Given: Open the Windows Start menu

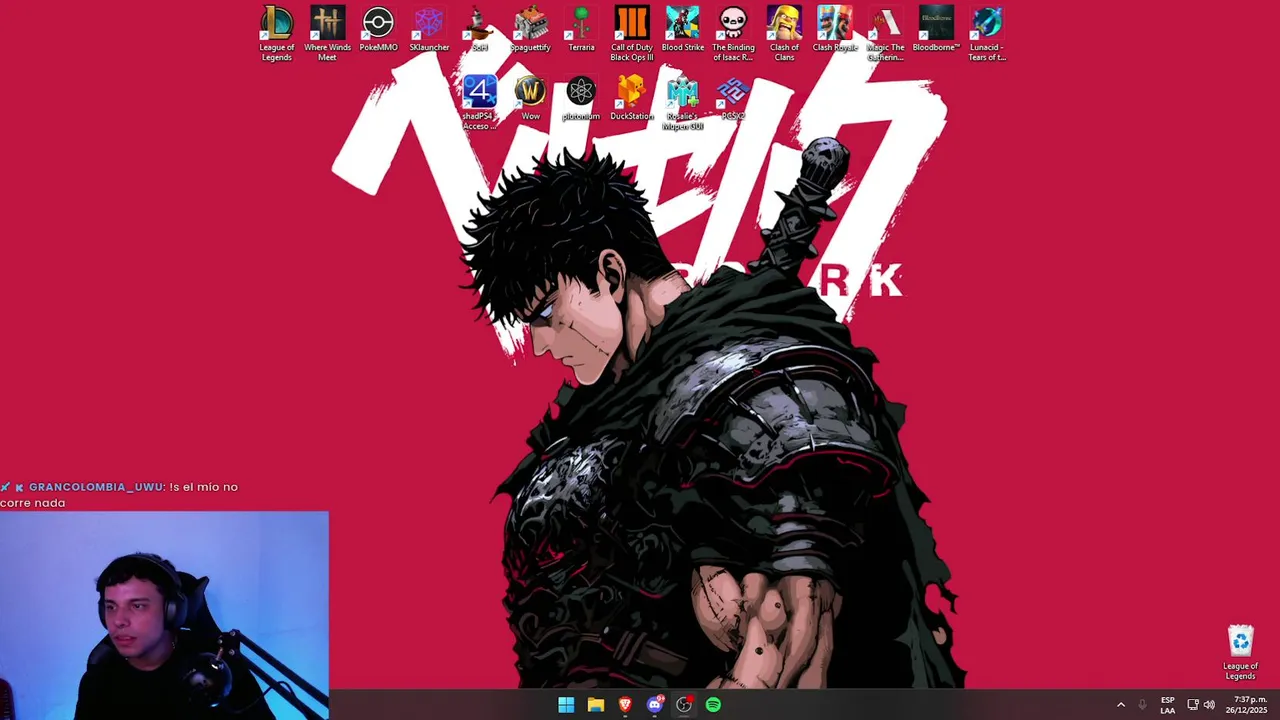Looking at the screenshot, I should coord(566,705).
